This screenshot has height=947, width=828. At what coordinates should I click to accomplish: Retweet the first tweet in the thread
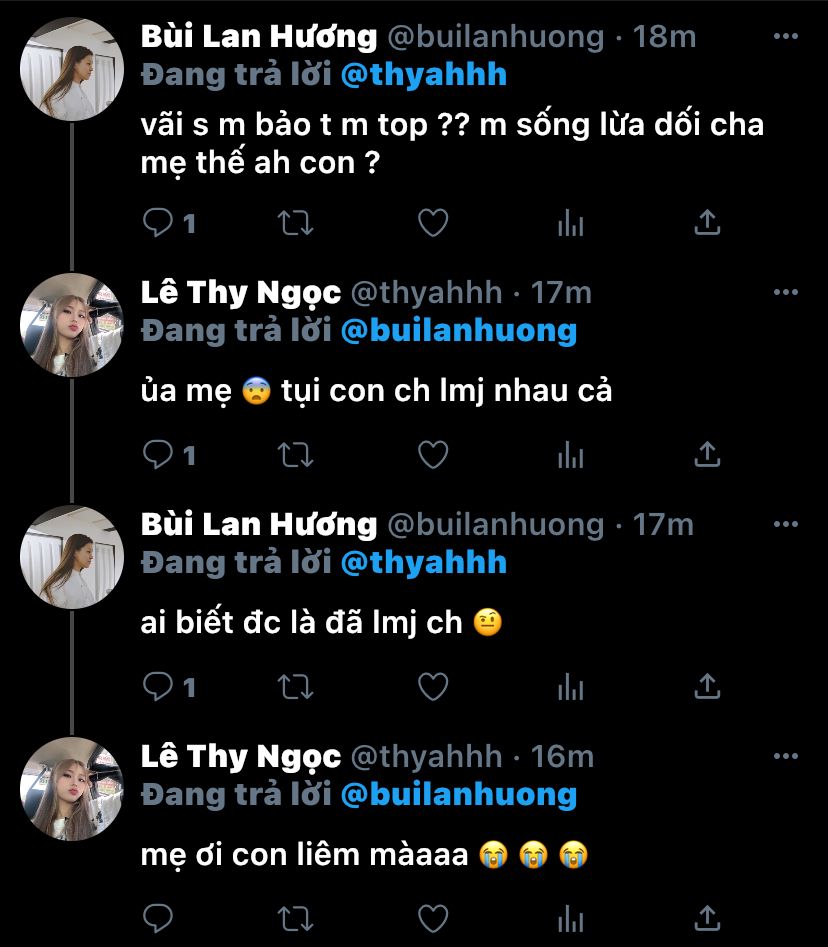[x=295, y=223]
